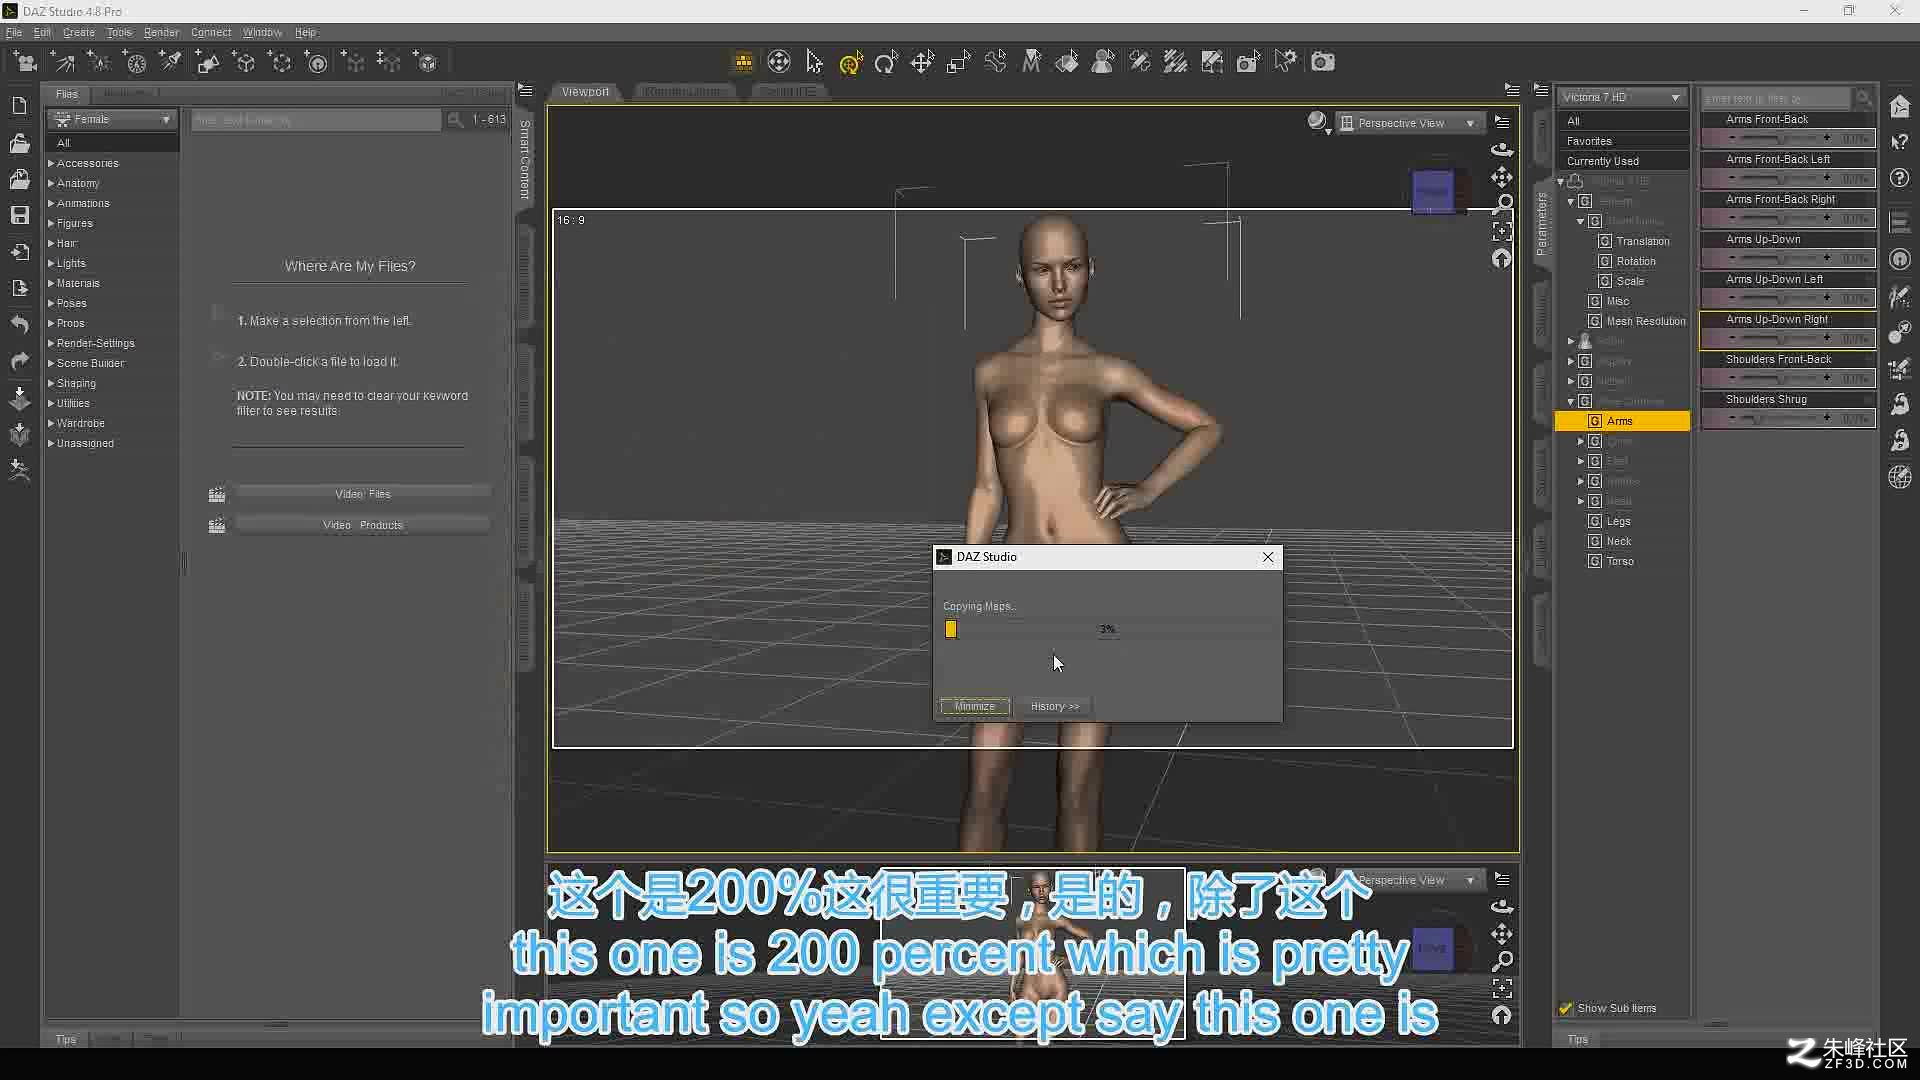This screenshot has height=1080, width=1920.
Task: Expand the Lights category
Action: 51,263
